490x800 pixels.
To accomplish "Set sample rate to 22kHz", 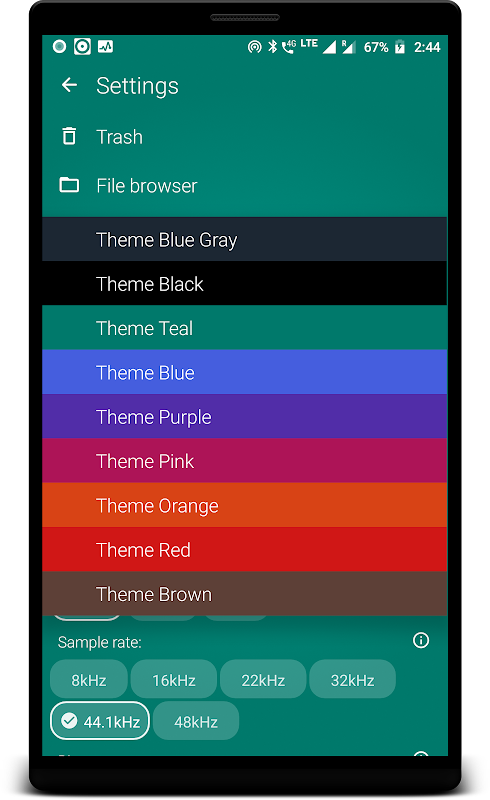I will pyautogui.click(x=263, y=679).
